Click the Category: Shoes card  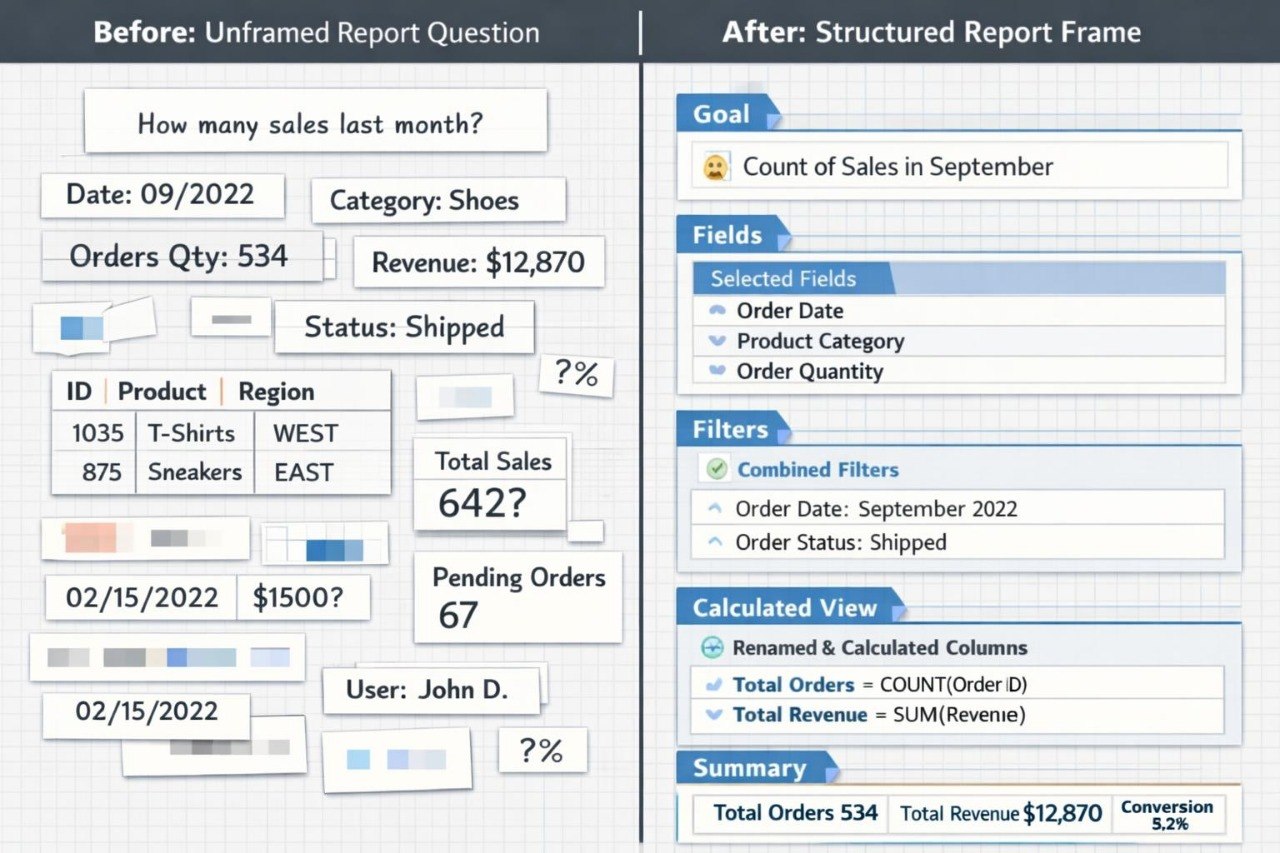pyautogui.click(x=438, y=201)
